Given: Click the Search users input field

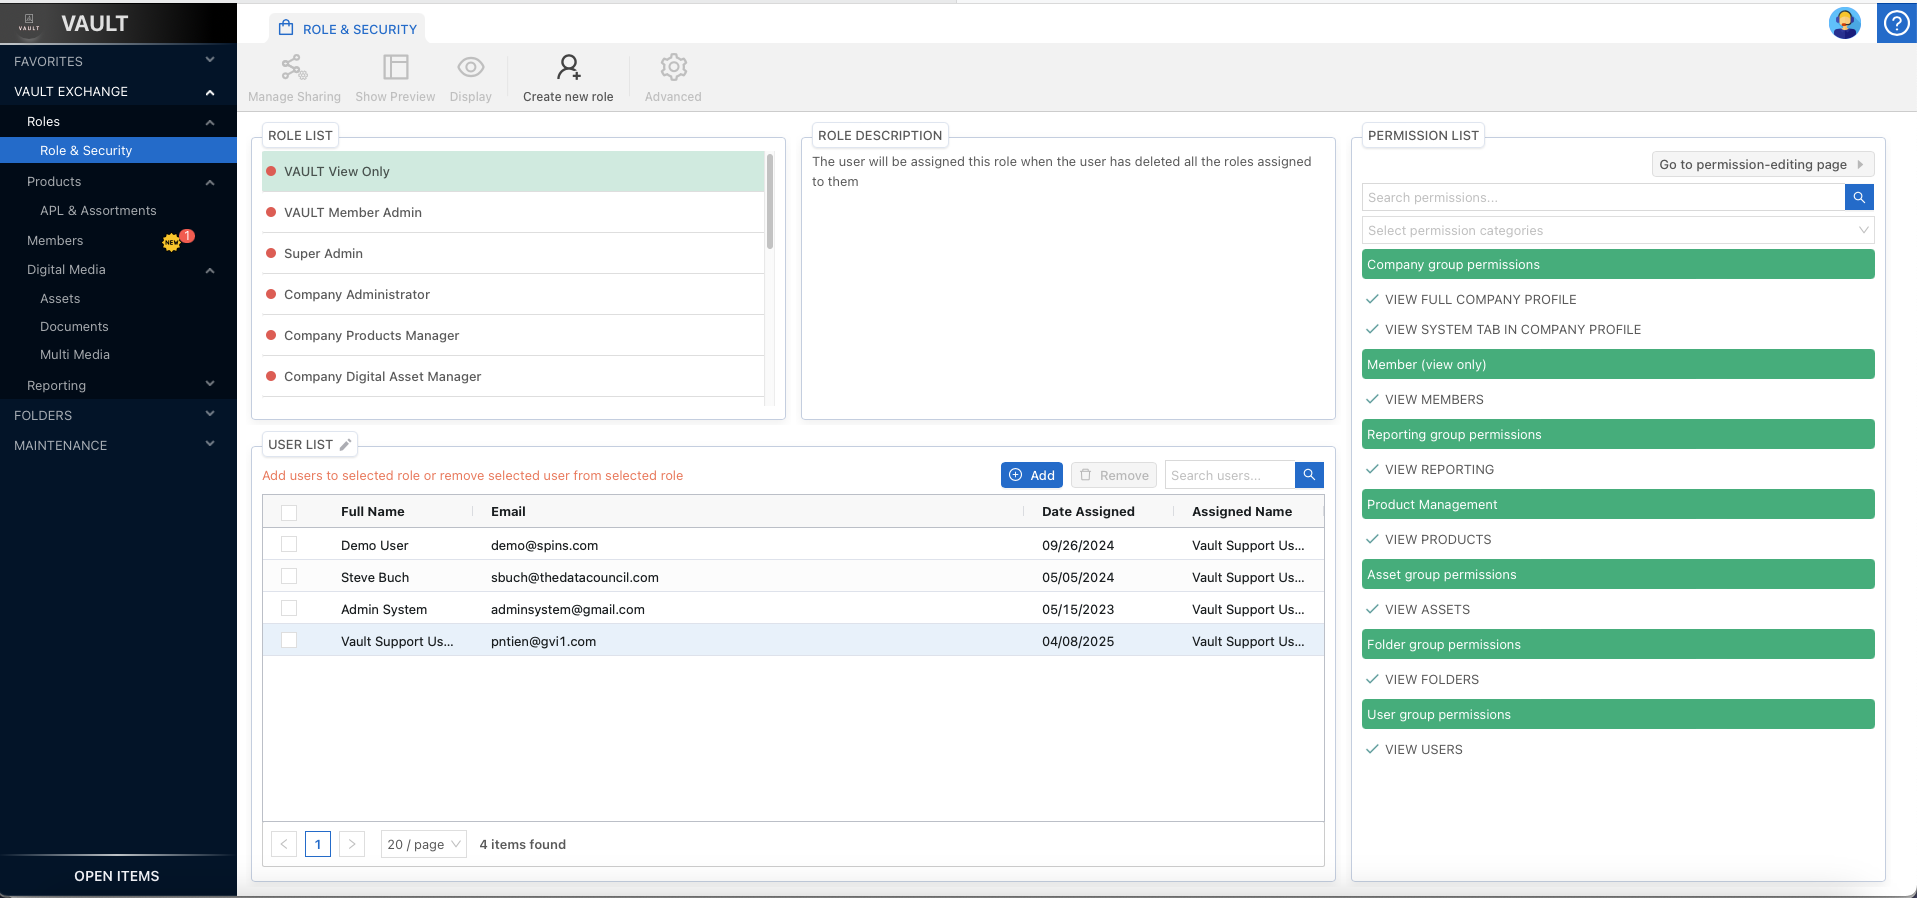Looking at the screenshot, I should coord(1230,475).
